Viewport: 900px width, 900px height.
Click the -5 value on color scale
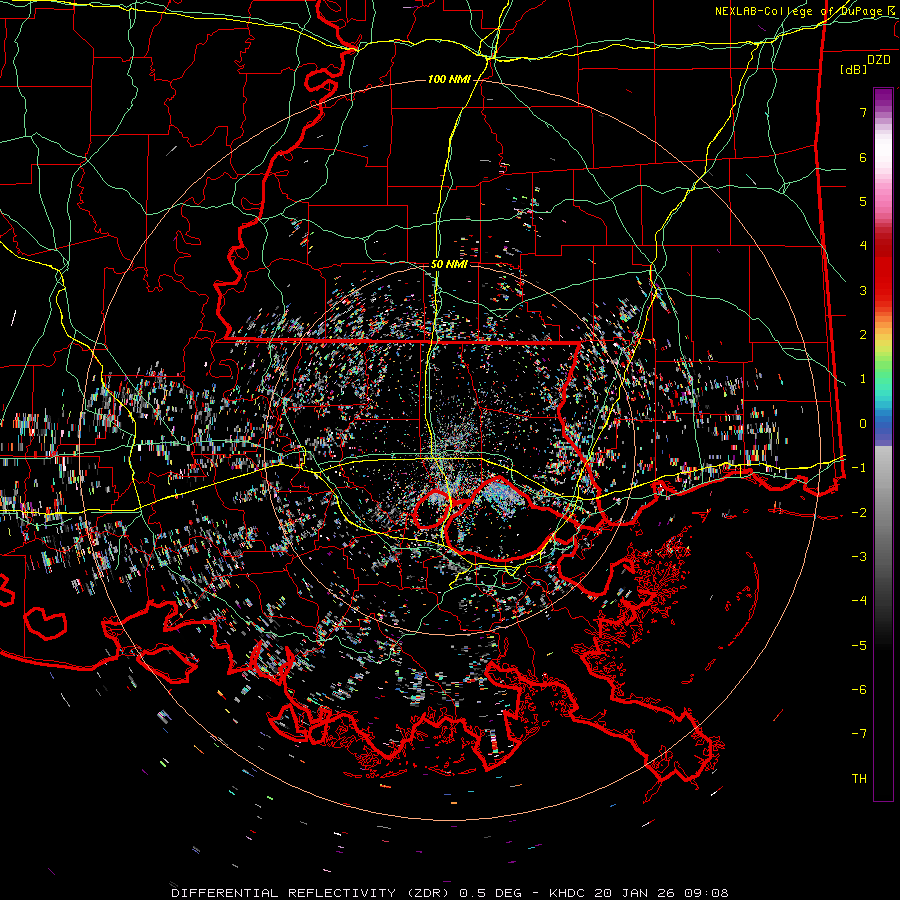tap(859, 646)
